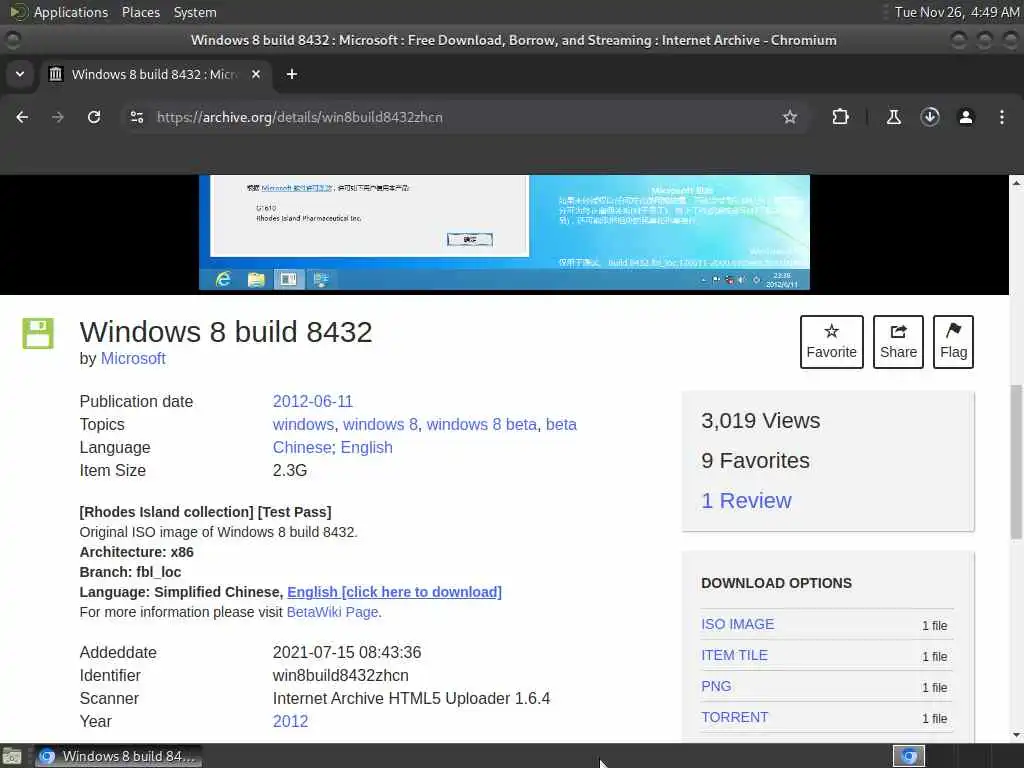Click the green floppy disk software icon
This screenshot has width=1024, height=768.
tap(38, 333)
